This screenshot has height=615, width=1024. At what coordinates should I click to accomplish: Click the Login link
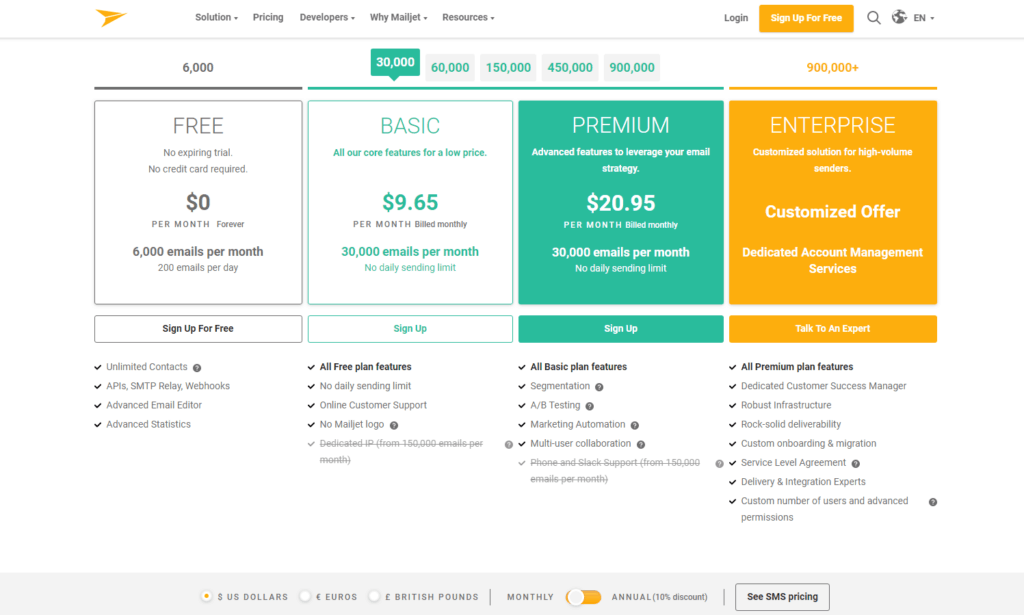[736, 18]
